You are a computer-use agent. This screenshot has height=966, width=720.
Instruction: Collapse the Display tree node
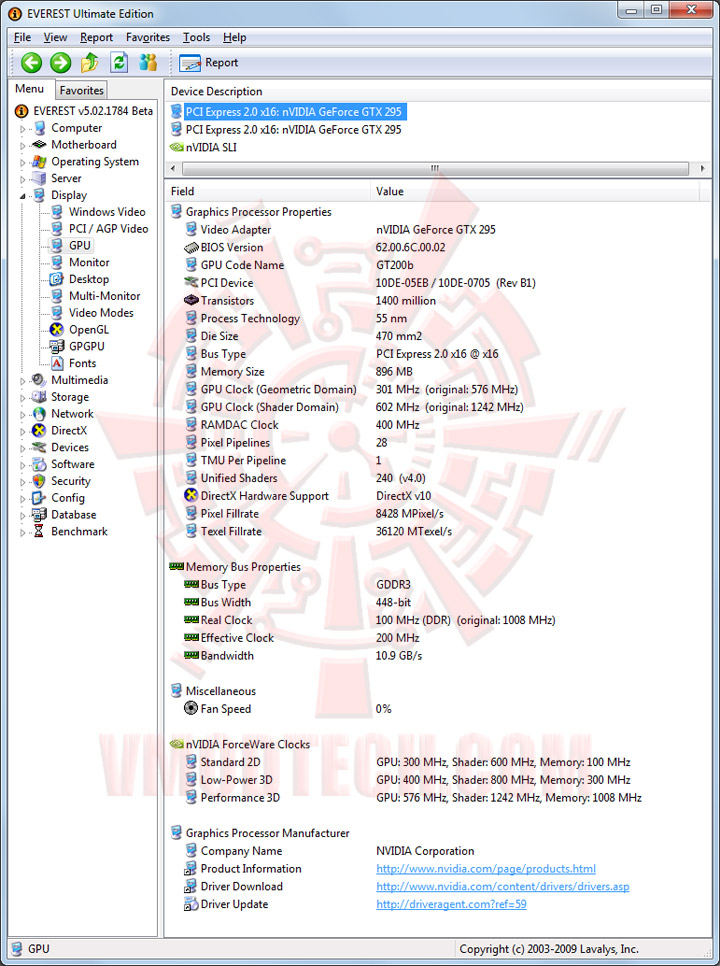pos(23,196)
